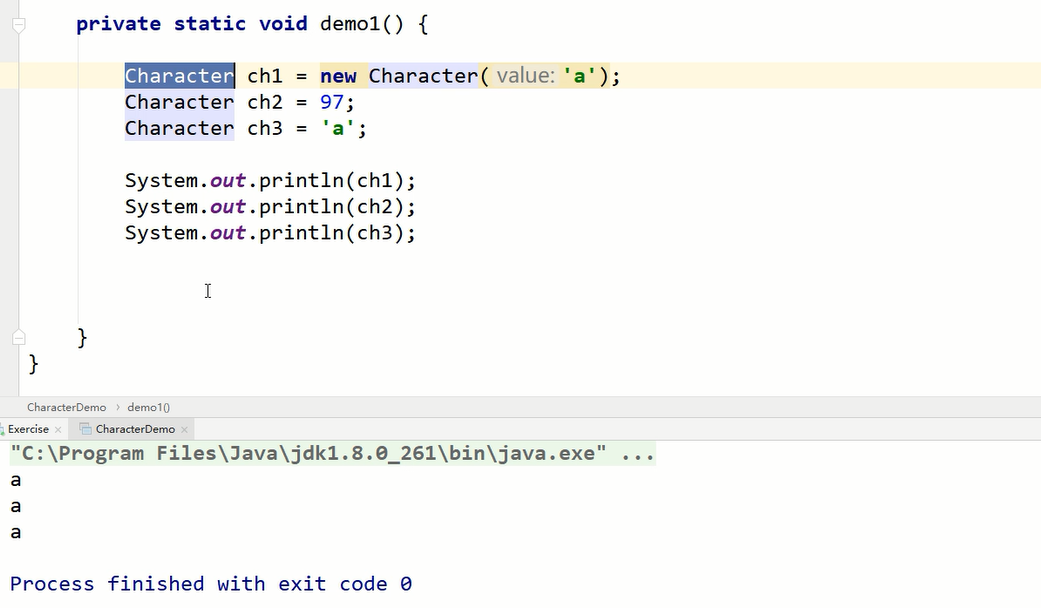Click the number 97 on the ch2 line

(332, 102)
